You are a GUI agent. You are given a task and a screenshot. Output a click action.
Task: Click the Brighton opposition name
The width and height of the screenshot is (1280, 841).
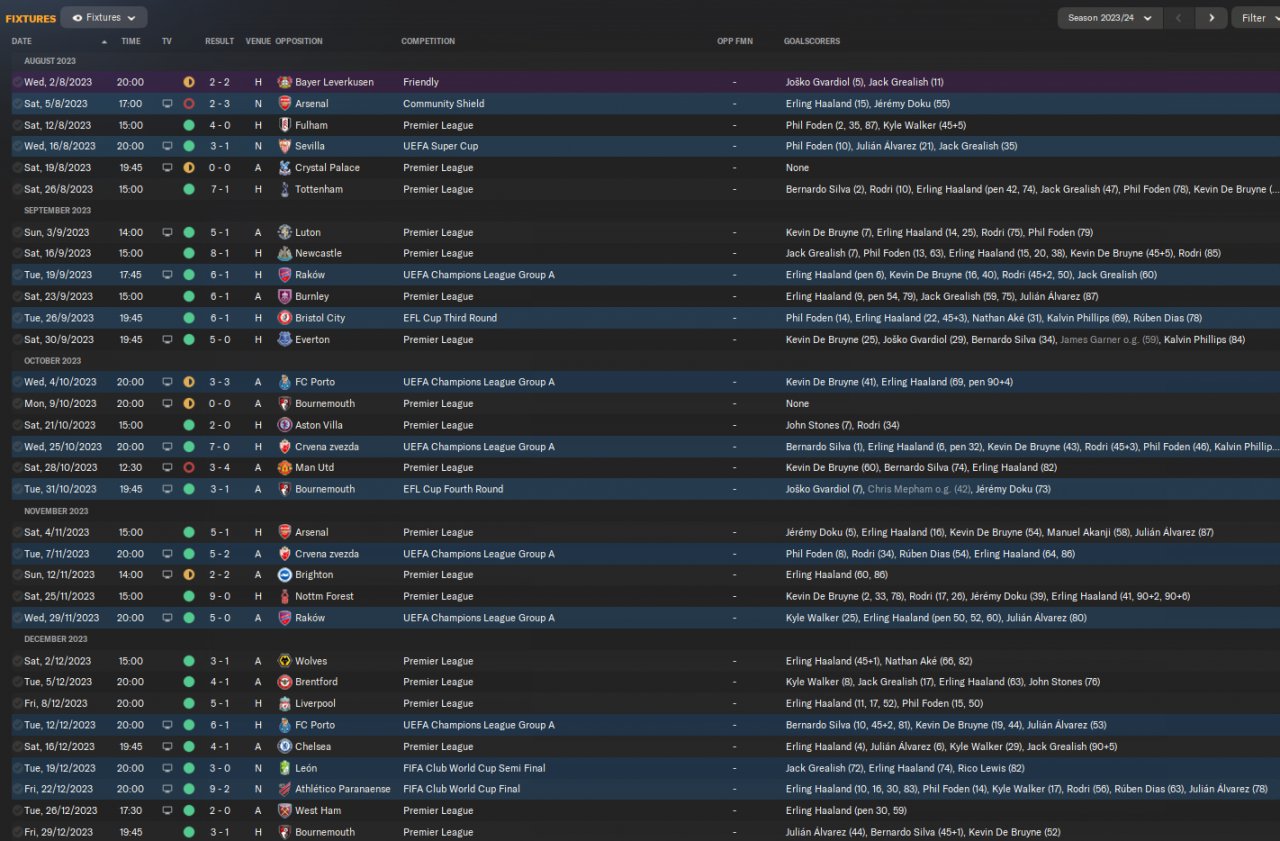coord(314,575)
